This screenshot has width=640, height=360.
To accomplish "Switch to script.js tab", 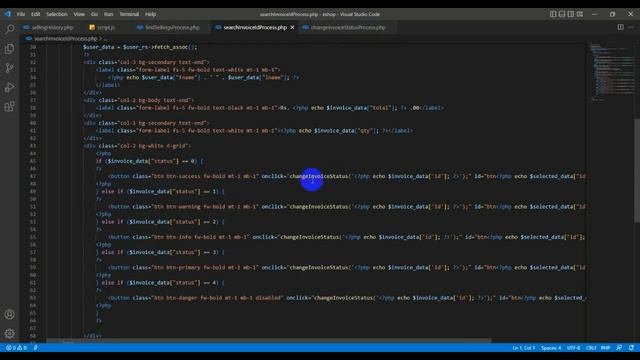I will (106, 27).
